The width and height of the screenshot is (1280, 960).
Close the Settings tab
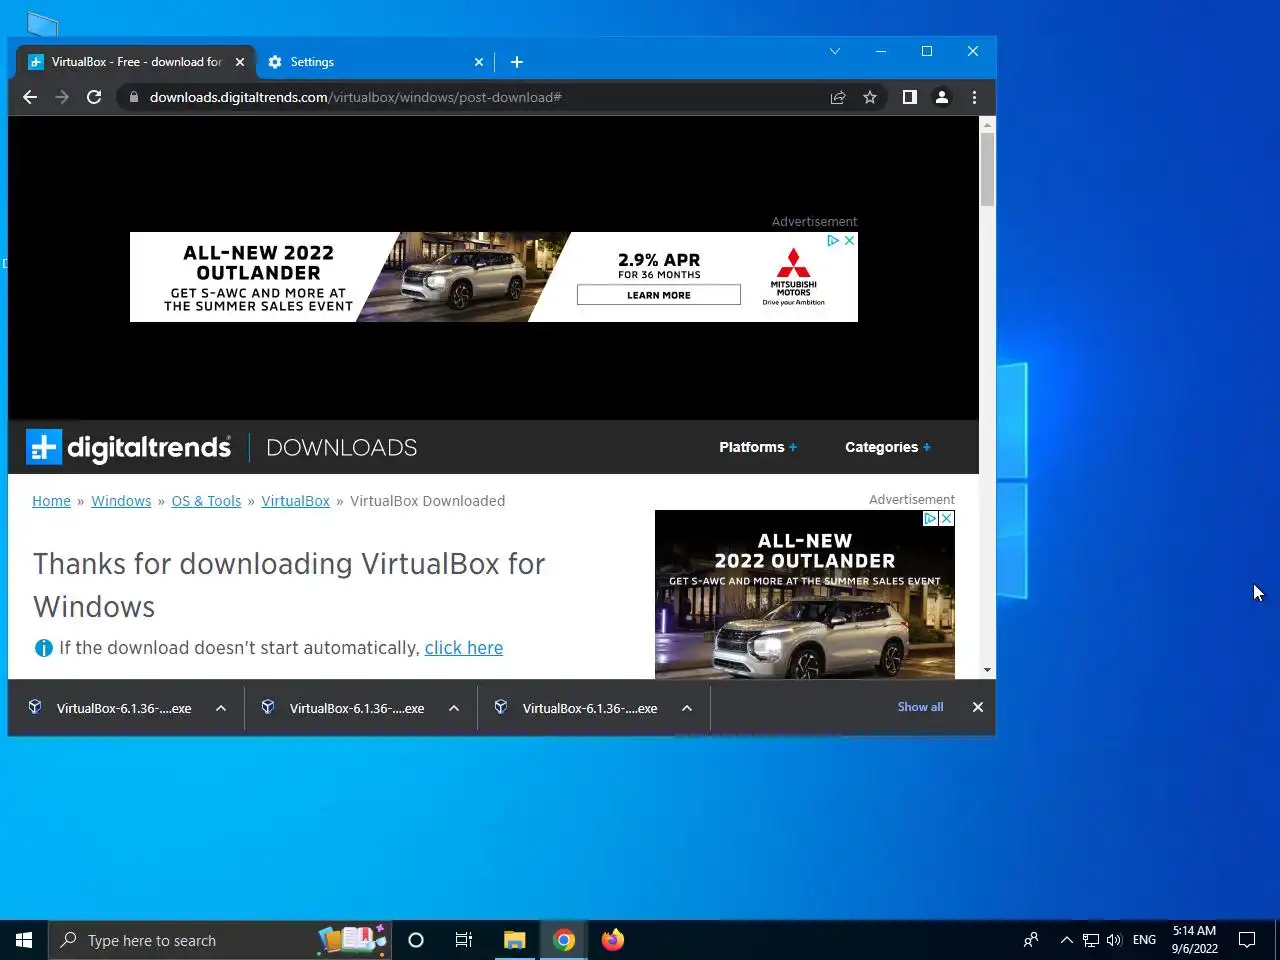pyautogui.click(x=479, y=62)
